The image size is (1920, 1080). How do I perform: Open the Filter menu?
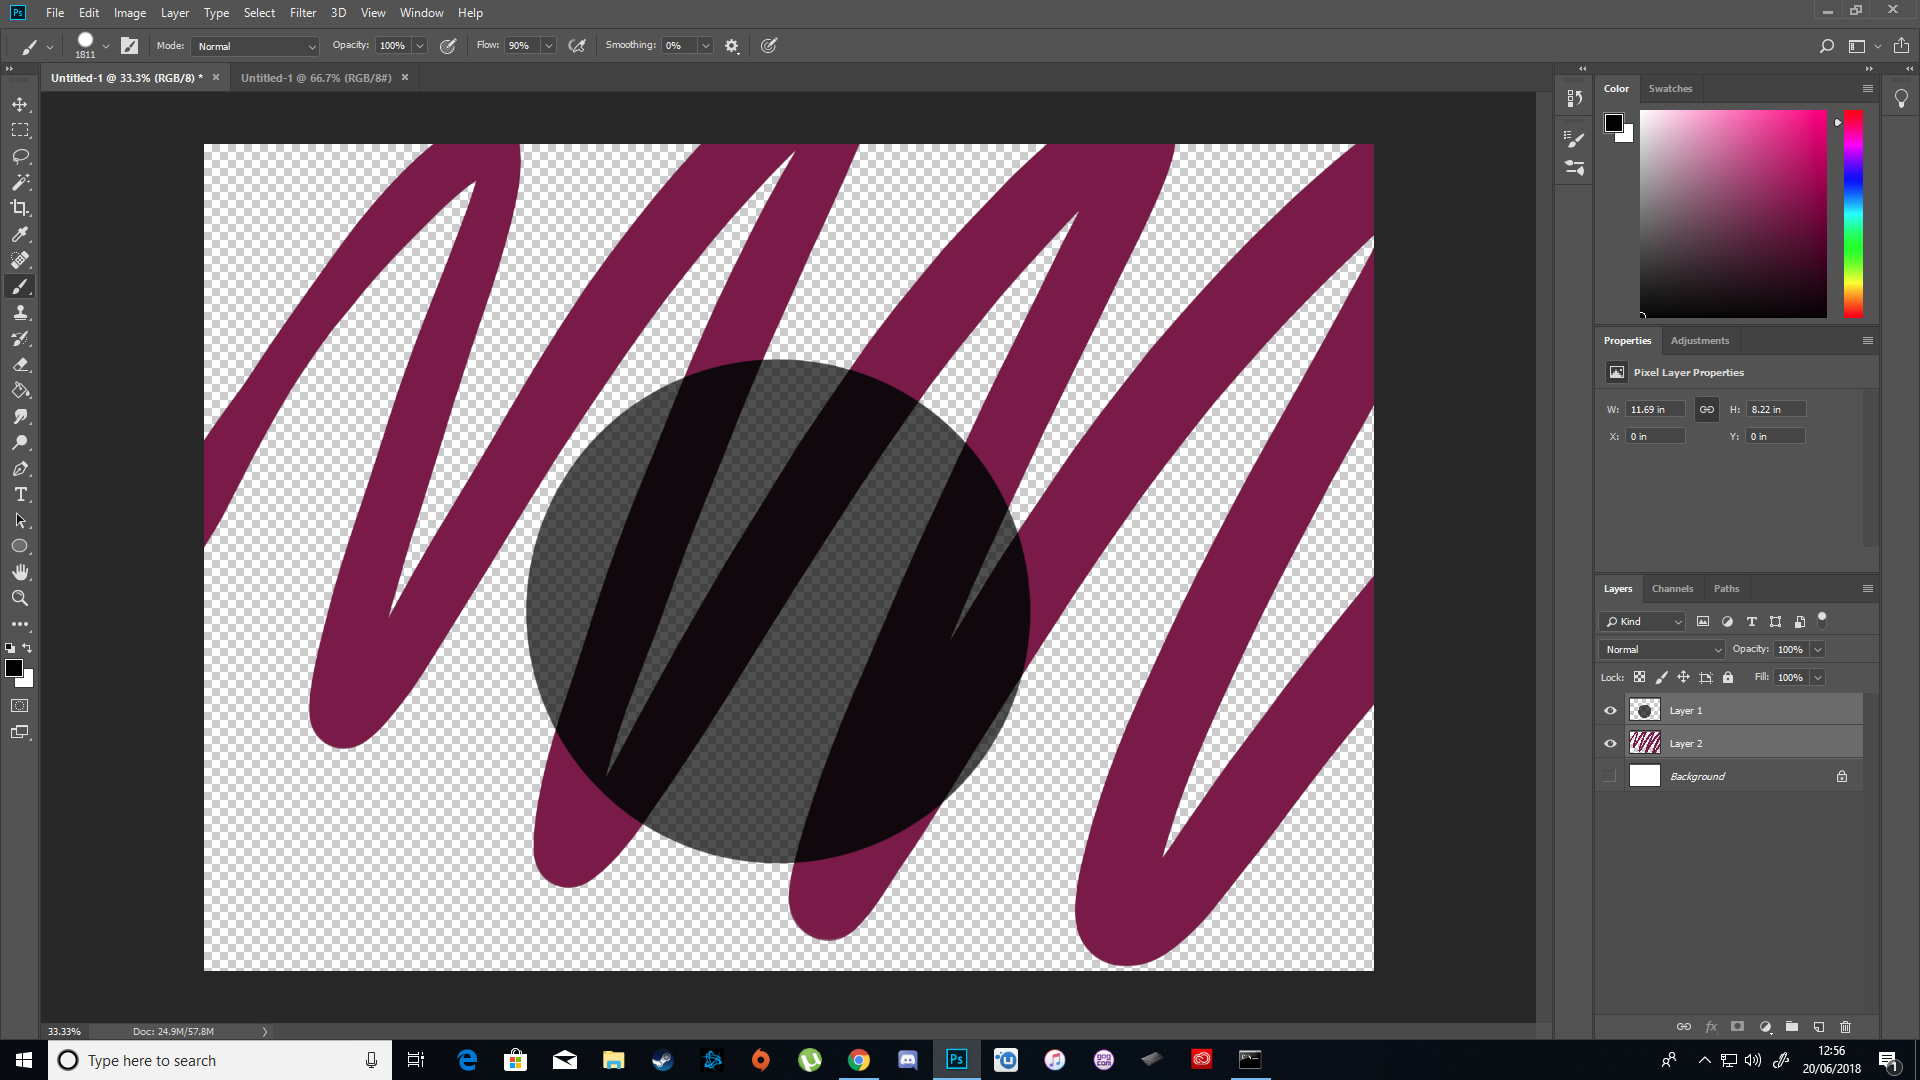click(303, 13)
